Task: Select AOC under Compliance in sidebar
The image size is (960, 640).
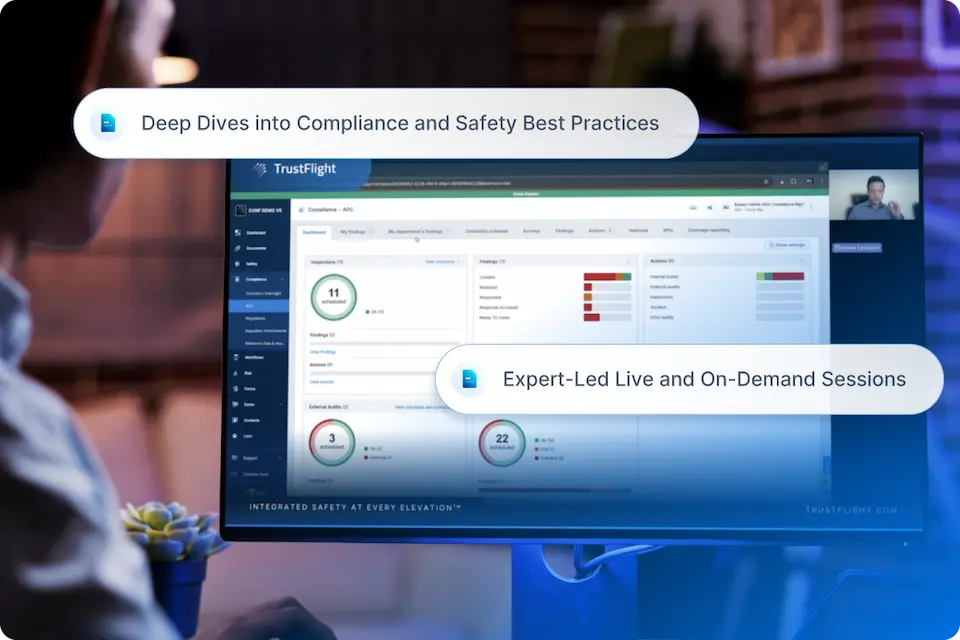Action: point(250,306)
